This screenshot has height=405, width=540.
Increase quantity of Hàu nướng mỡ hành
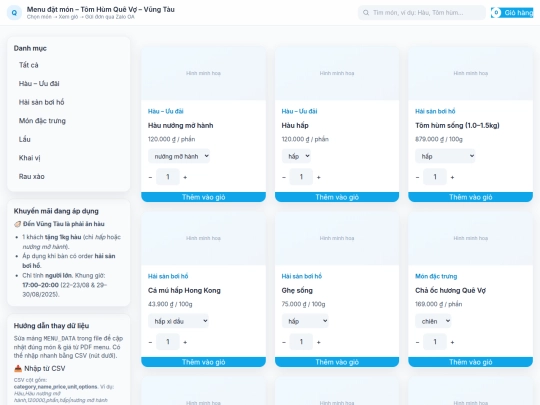click(x=185, y=177)
